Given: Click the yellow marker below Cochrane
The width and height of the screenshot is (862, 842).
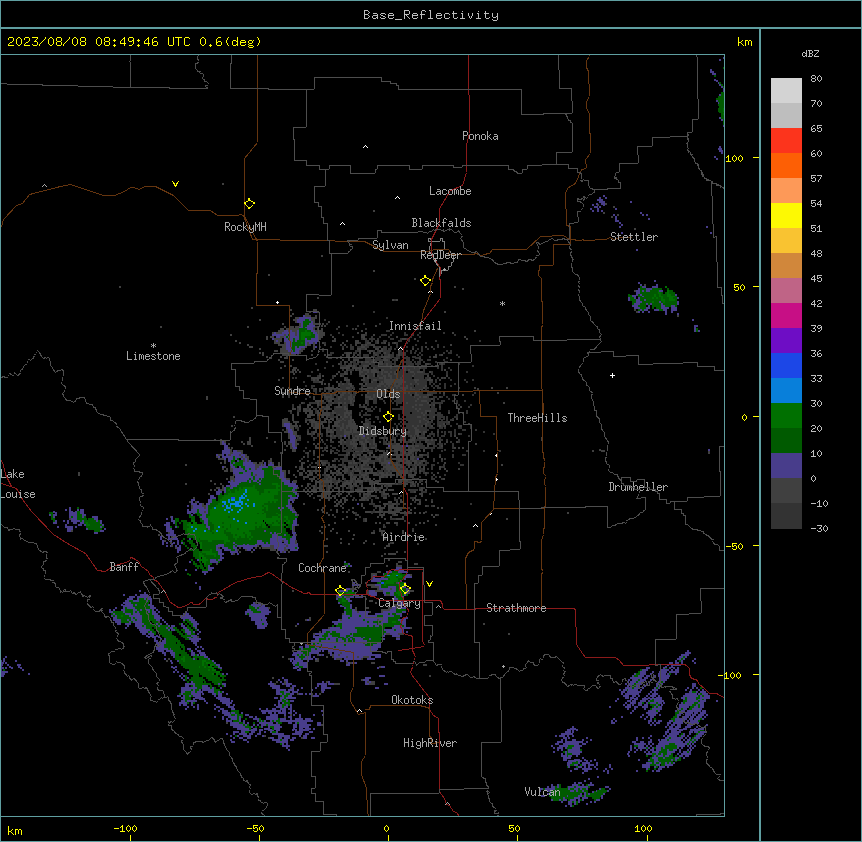Looking at the screenshot, I should pyautogui.click(x=340, y=590).
